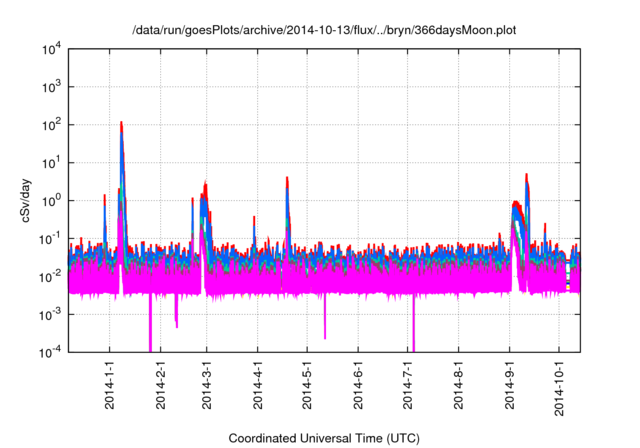640x448 pixels.
Task: Click the 10^4 y-axis tick label
Action: 53,49
